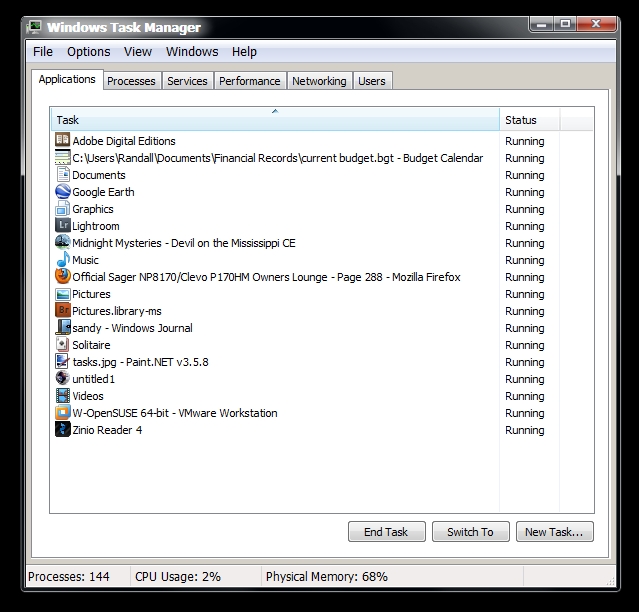Click the Zinio Reader 4 icon
The height and width of the screenshot is (612, 639).
[62, 429]
